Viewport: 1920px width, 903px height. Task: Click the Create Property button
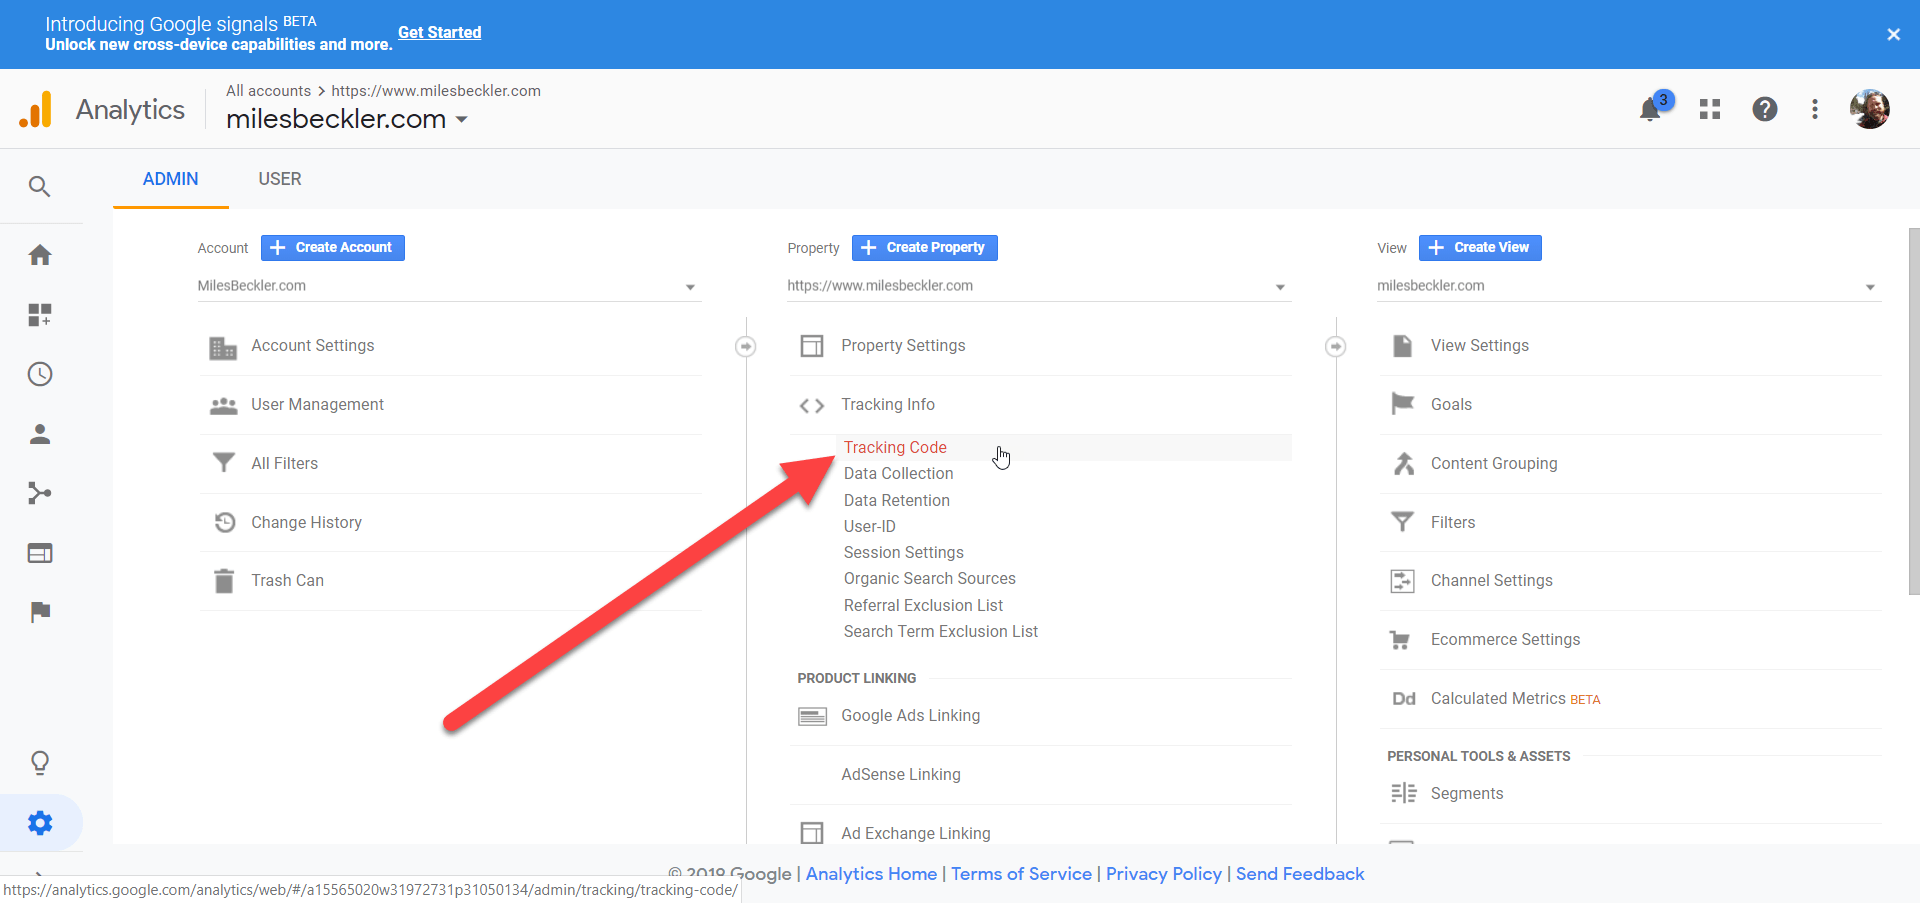(x=925, y=248)
